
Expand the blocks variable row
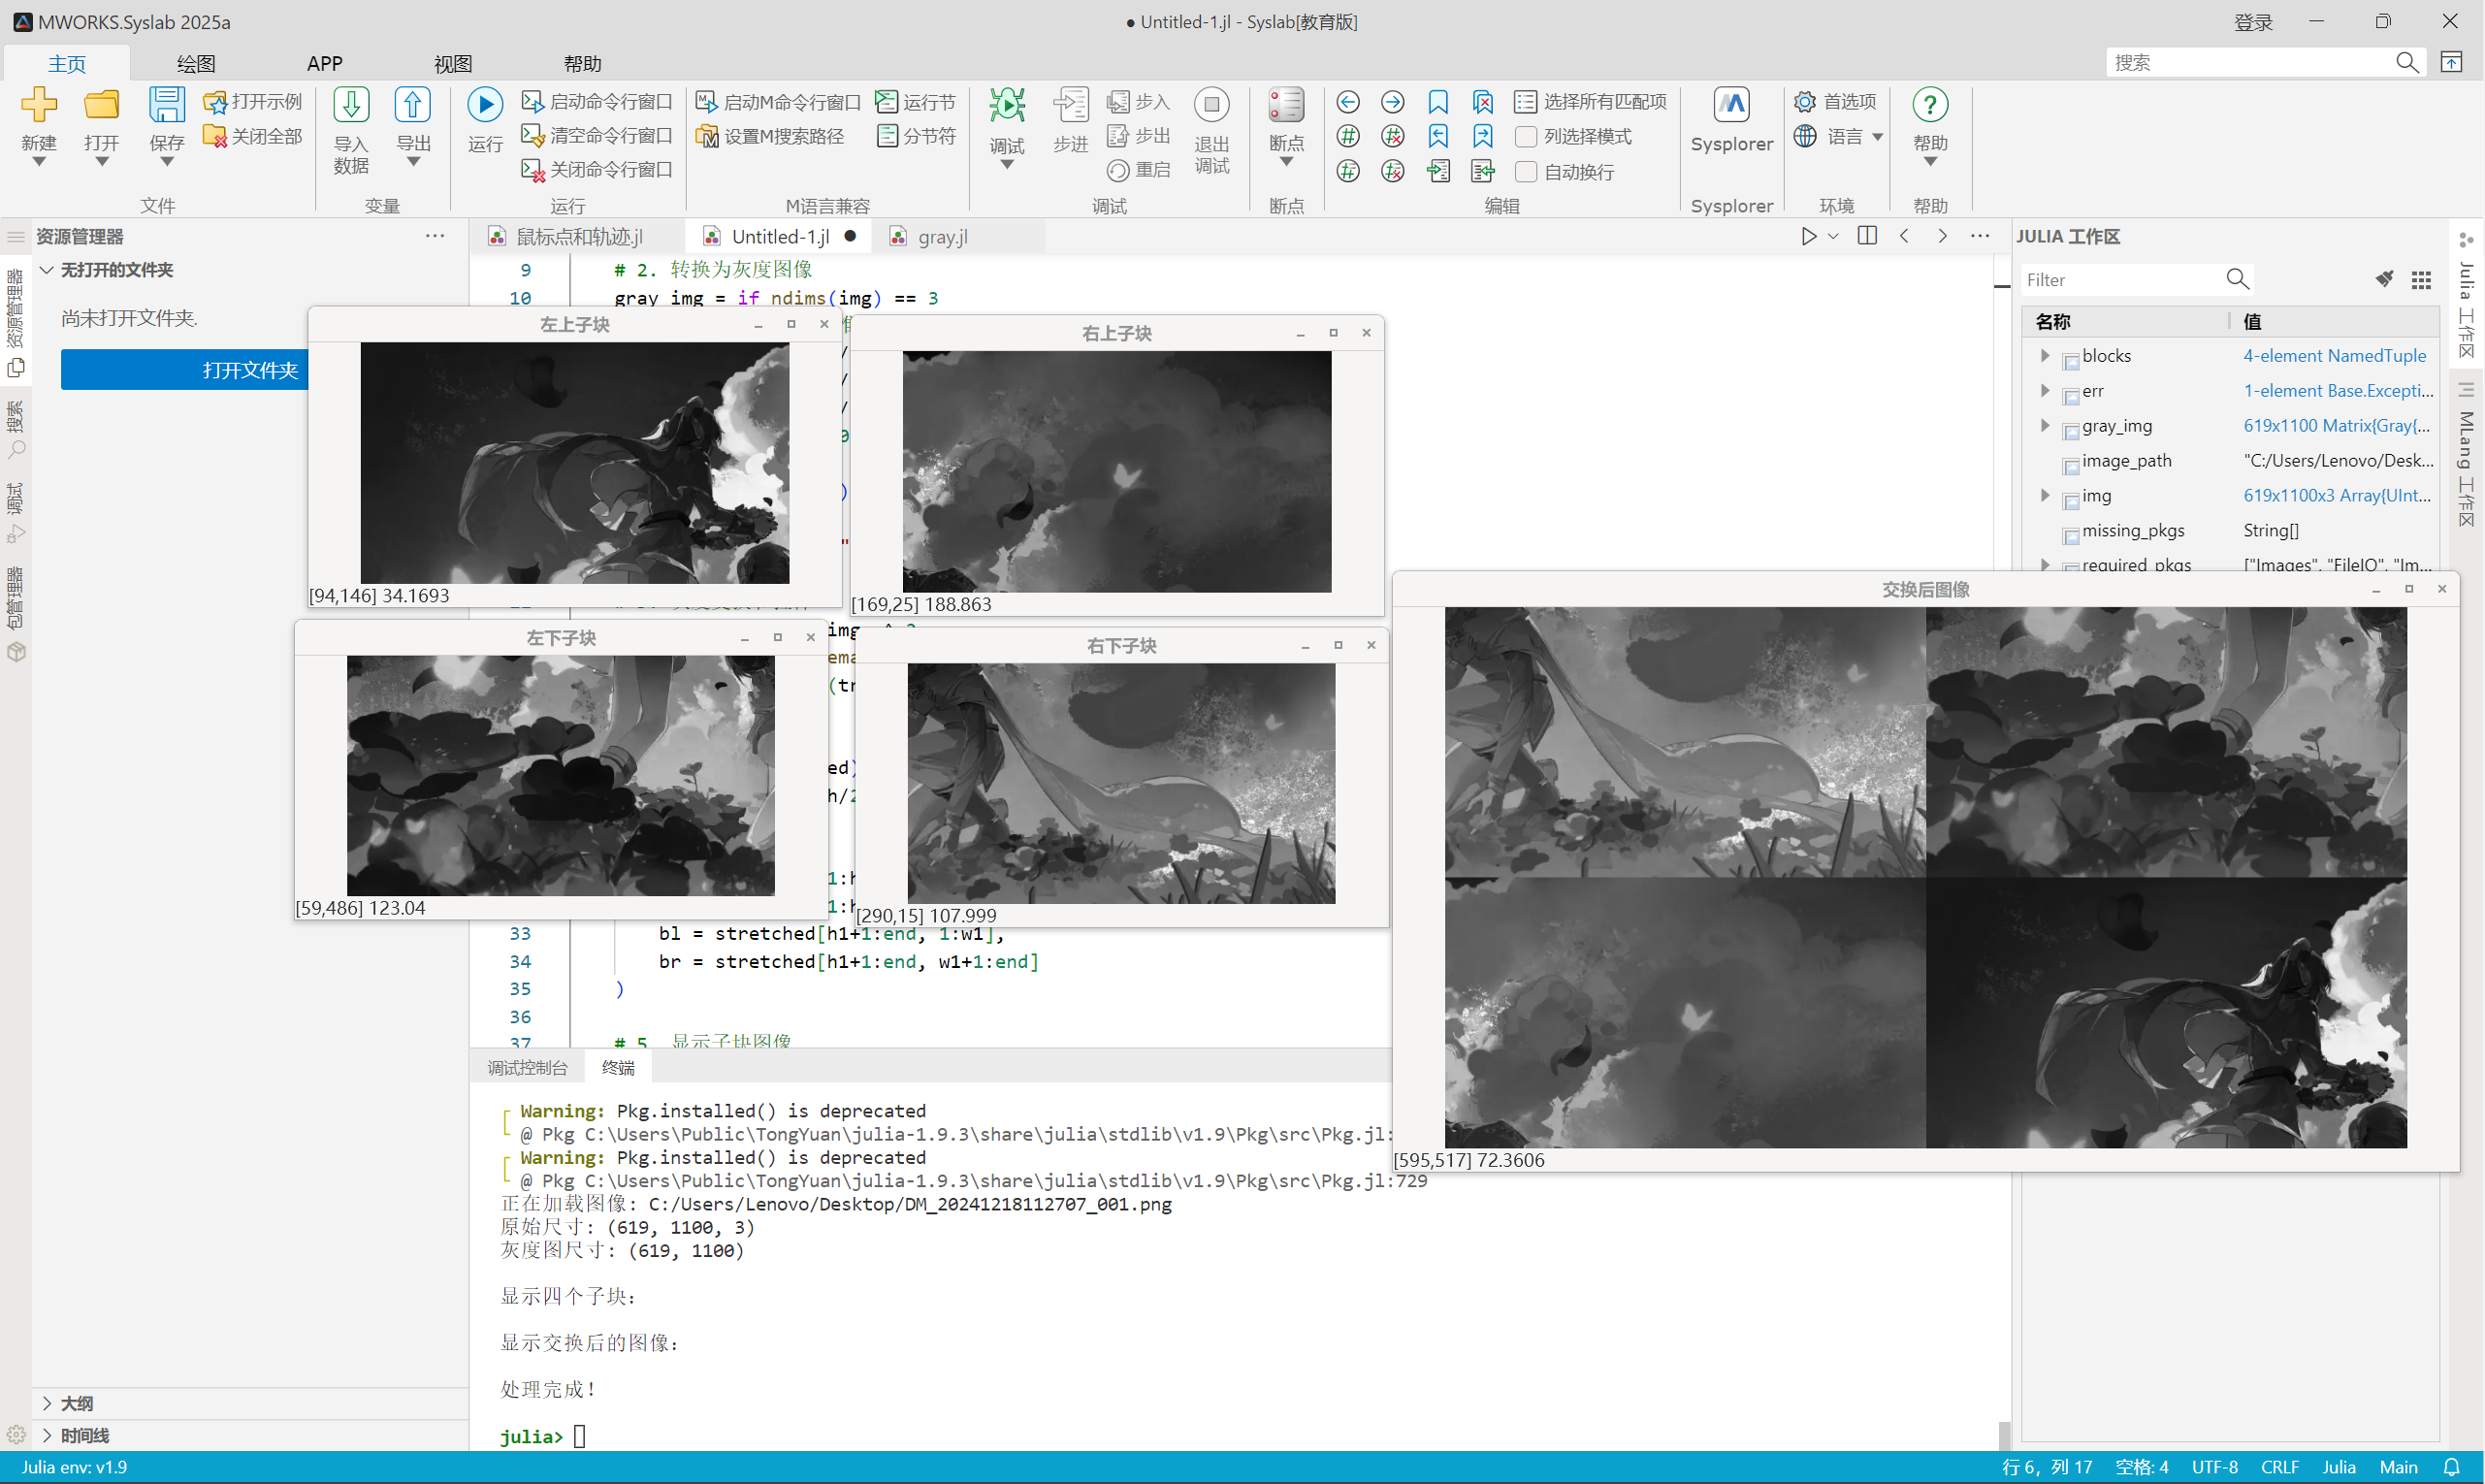point(2045,356)
